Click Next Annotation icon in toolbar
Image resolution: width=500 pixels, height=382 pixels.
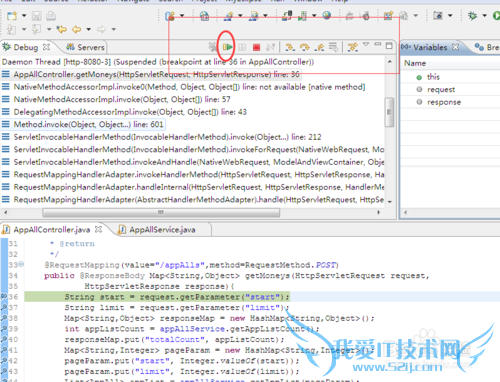12,30
